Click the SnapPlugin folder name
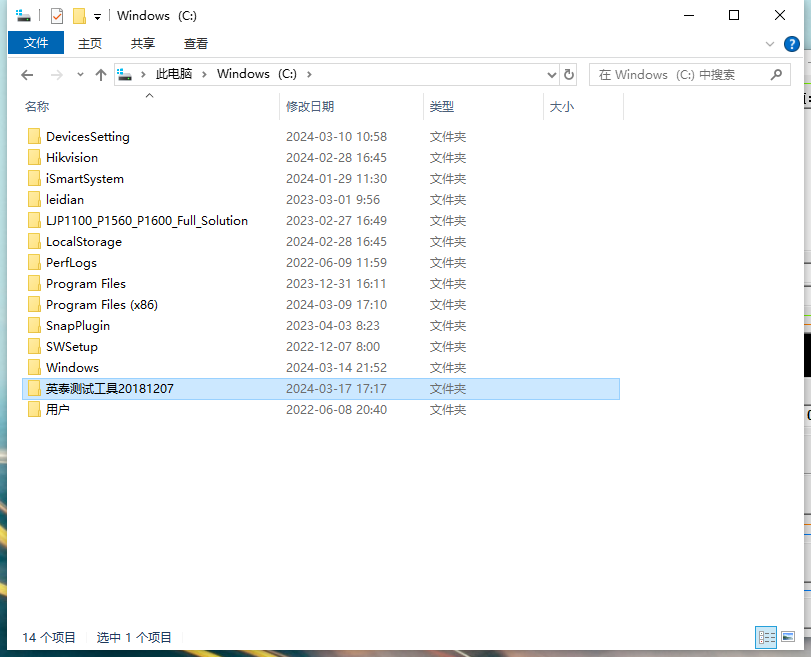 [78, 325]
